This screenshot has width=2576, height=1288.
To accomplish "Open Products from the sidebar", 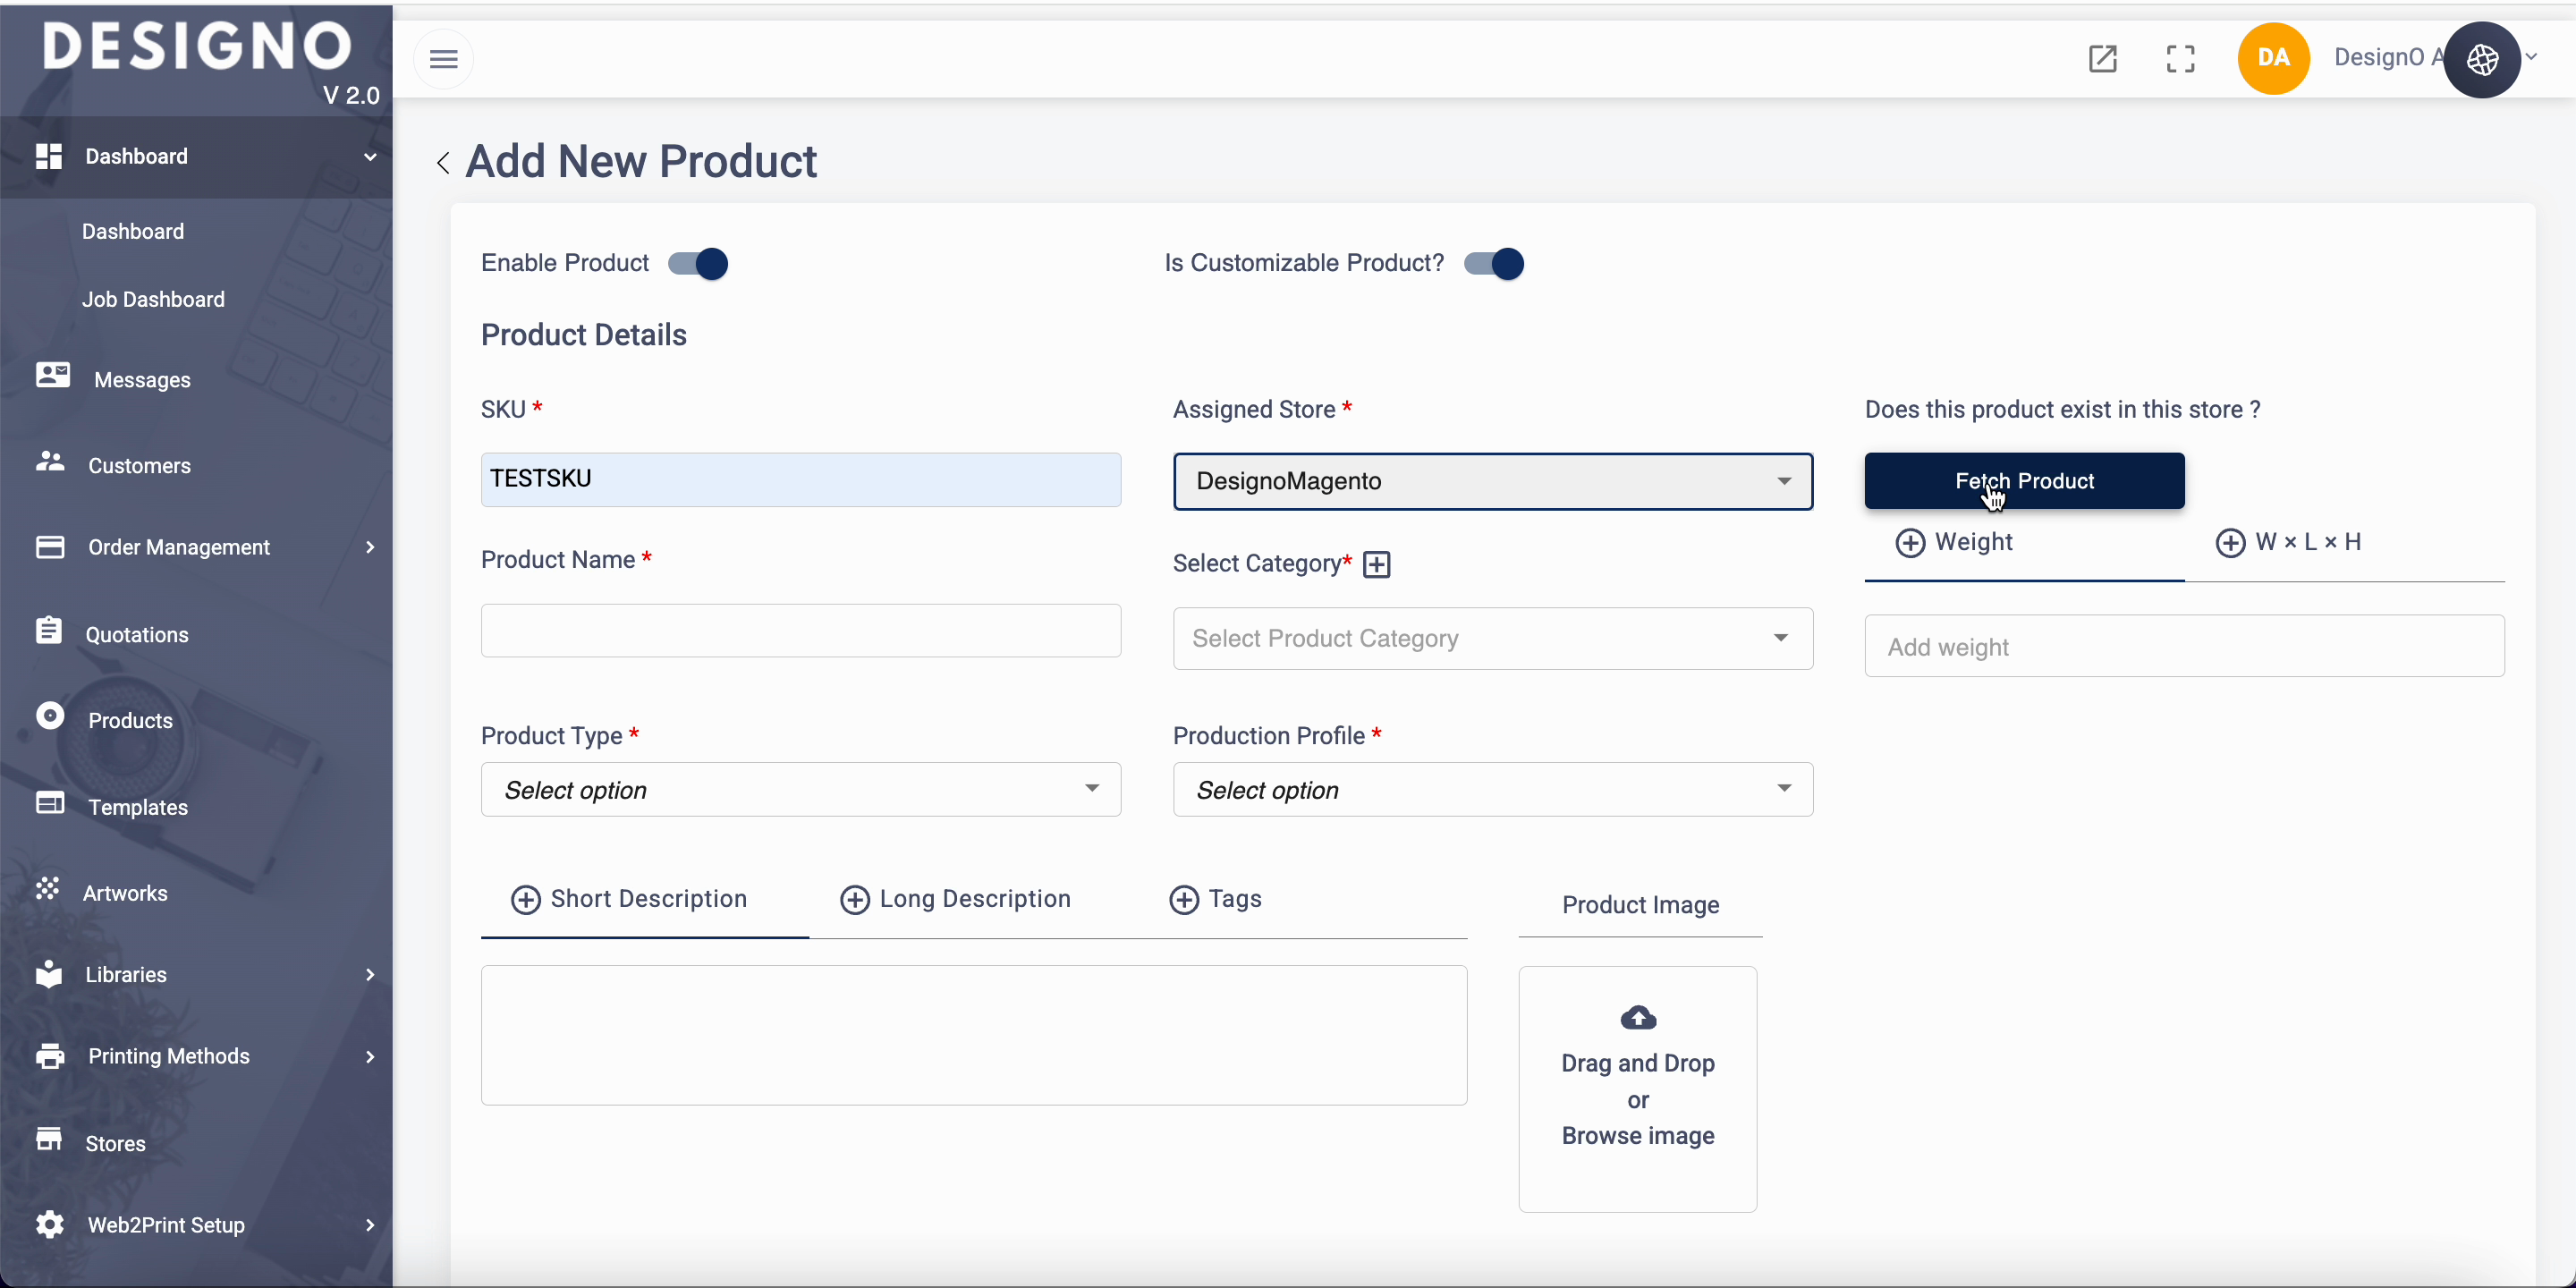I will 130,720.
